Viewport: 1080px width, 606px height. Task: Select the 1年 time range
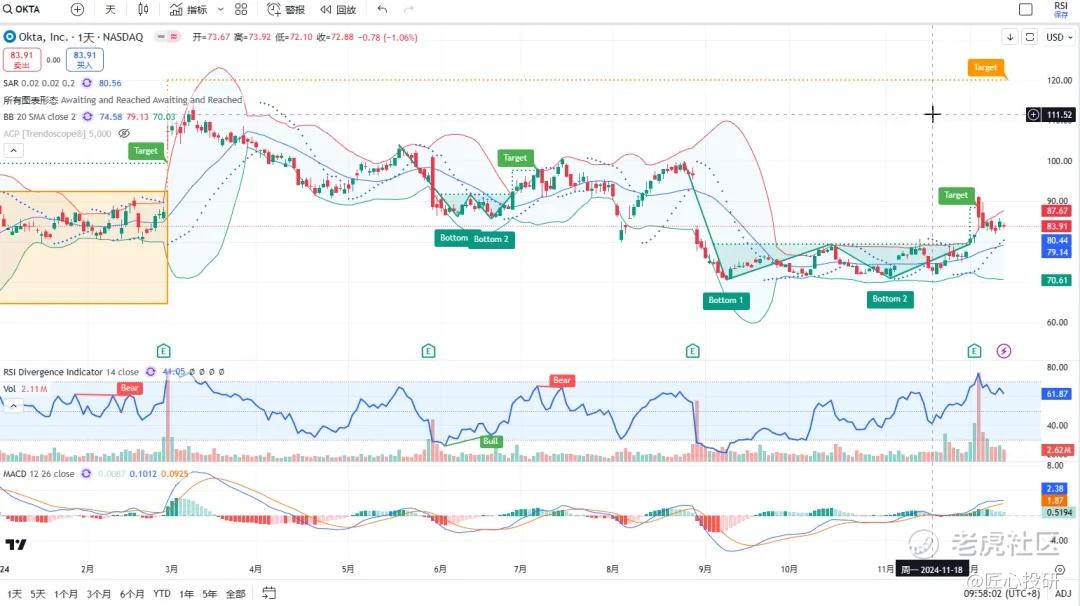click(187, 594)
